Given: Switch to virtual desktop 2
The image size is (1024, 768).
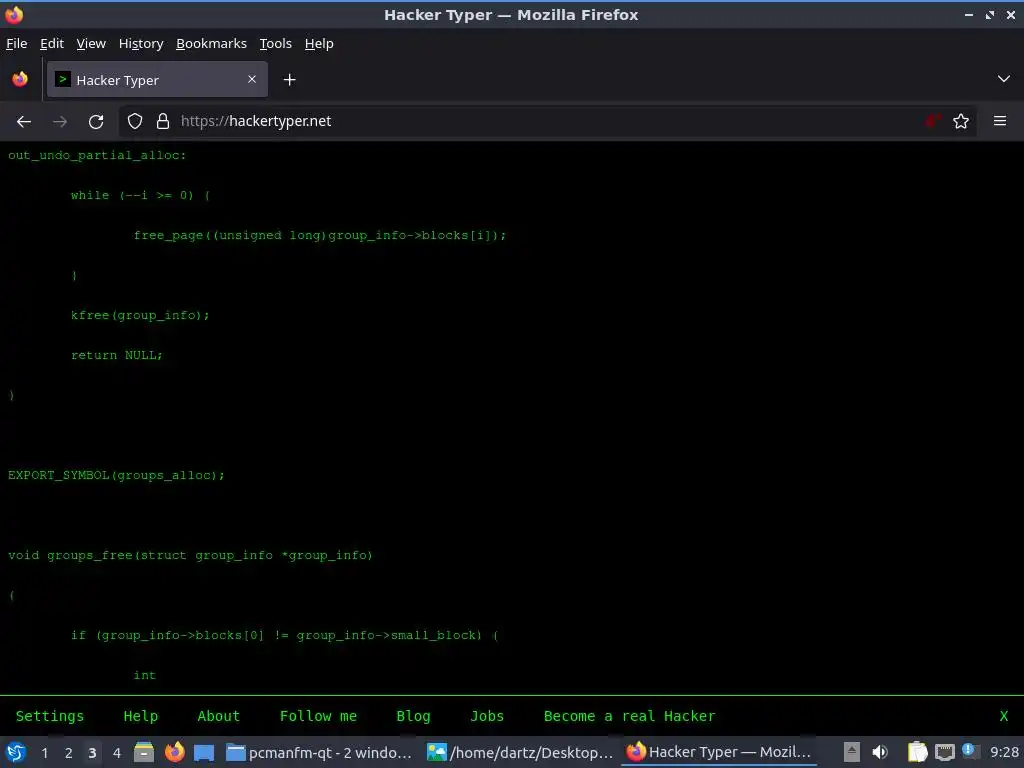Looking at the screenshot, I should tap(69, 753).
